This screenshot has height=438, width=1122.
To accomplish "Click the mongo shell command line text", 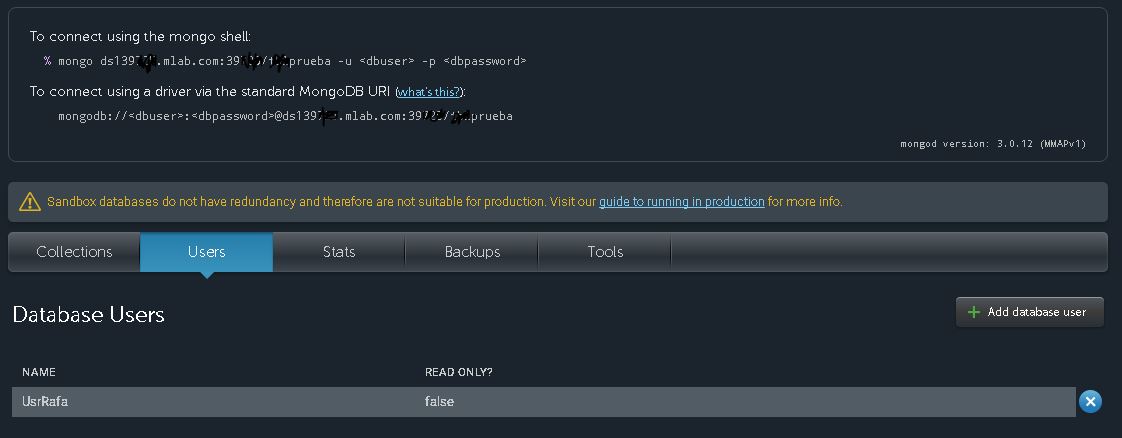I will tap(286, 62).
